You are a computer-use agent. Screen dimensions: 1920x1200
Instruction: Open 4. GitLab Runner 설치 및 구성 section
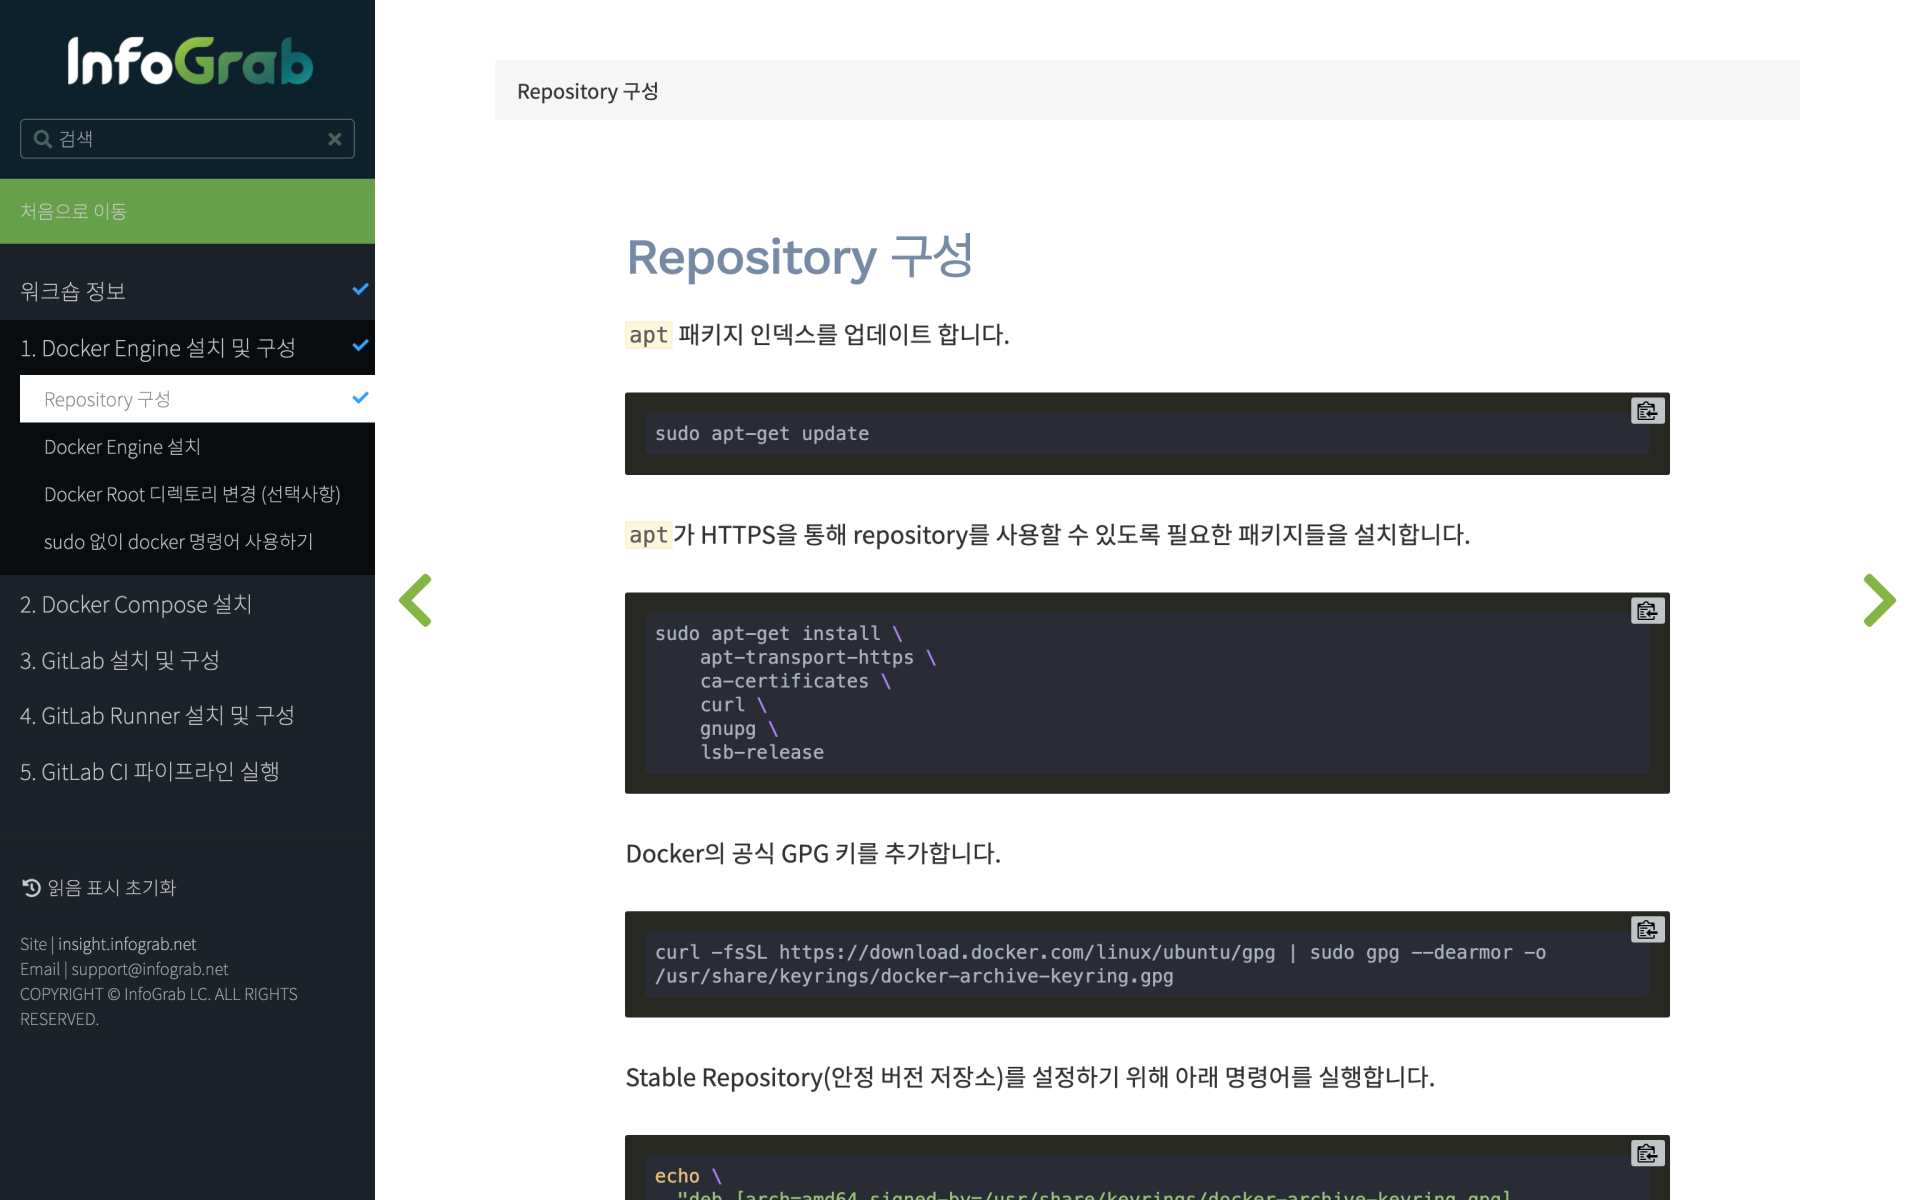coord(157,716)
